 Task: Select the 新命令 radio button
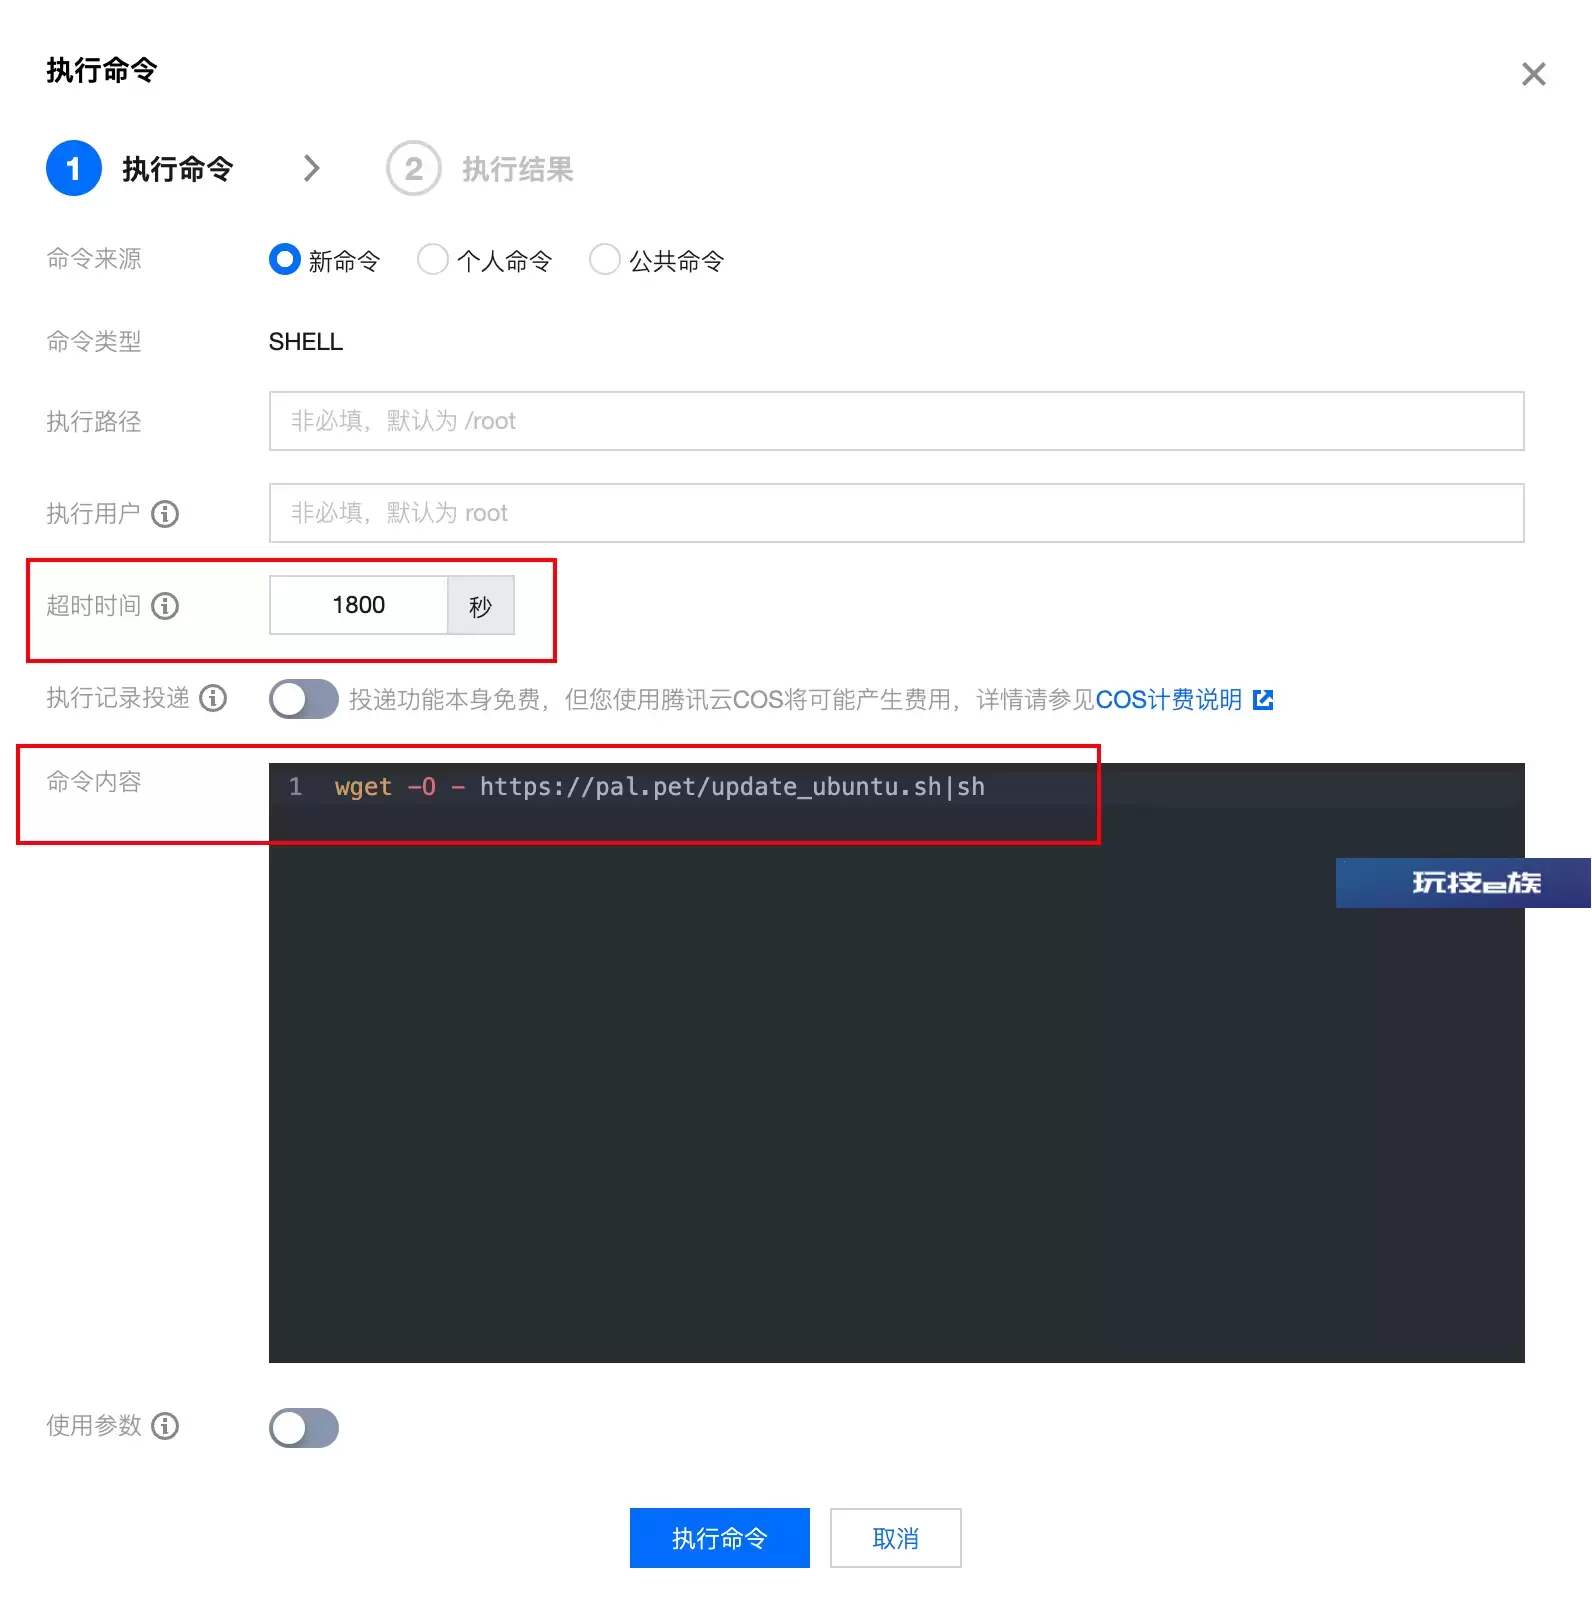[x=285, y=260]
